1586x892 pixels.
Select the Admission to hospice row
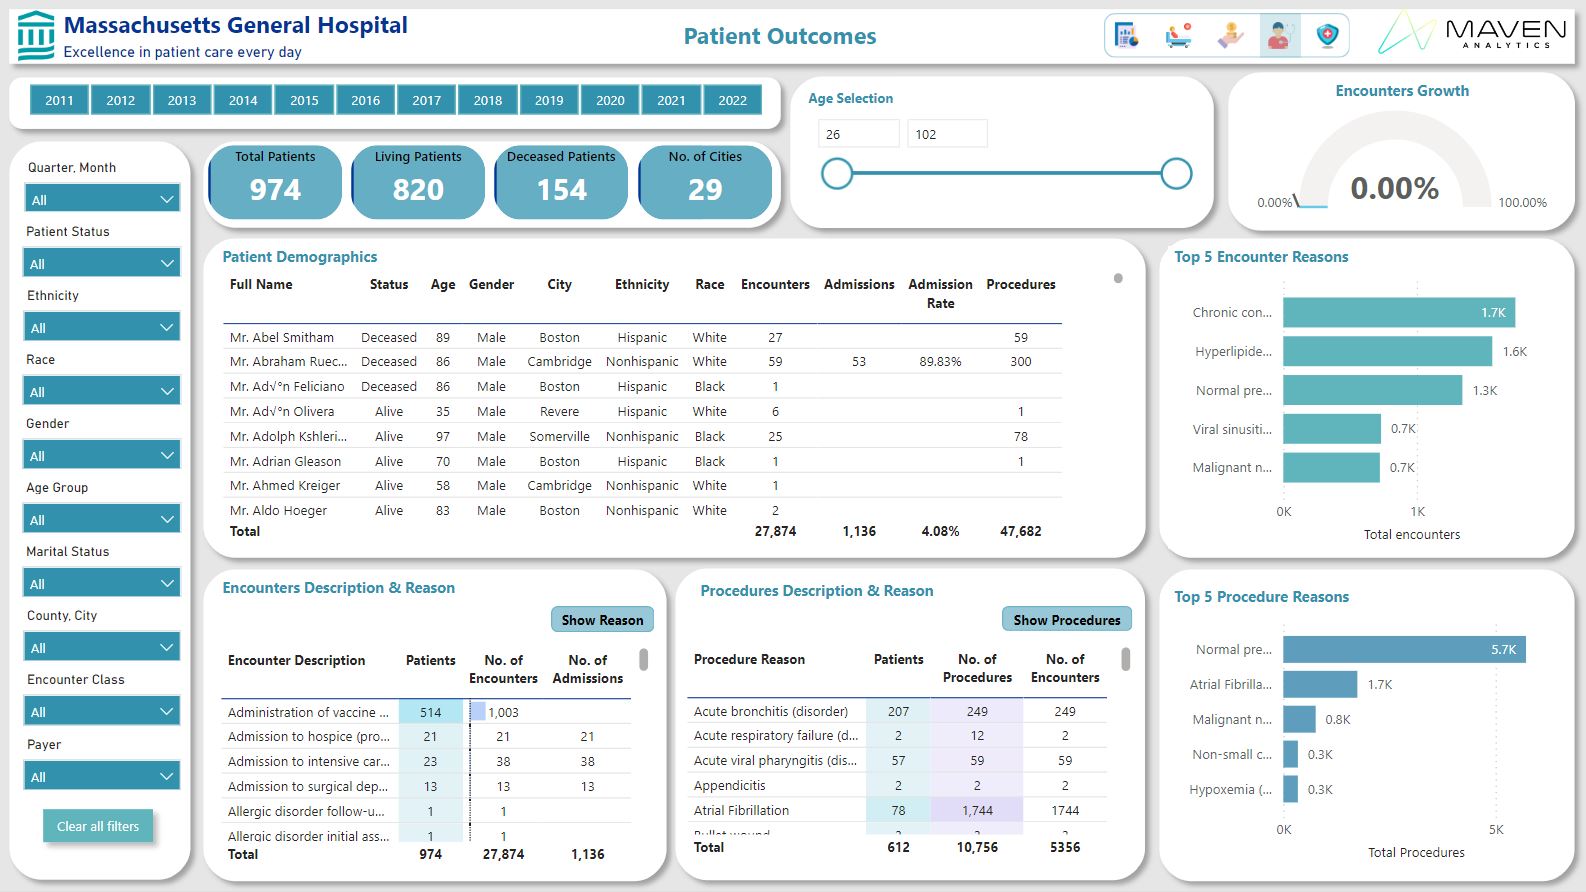point(426,736)
